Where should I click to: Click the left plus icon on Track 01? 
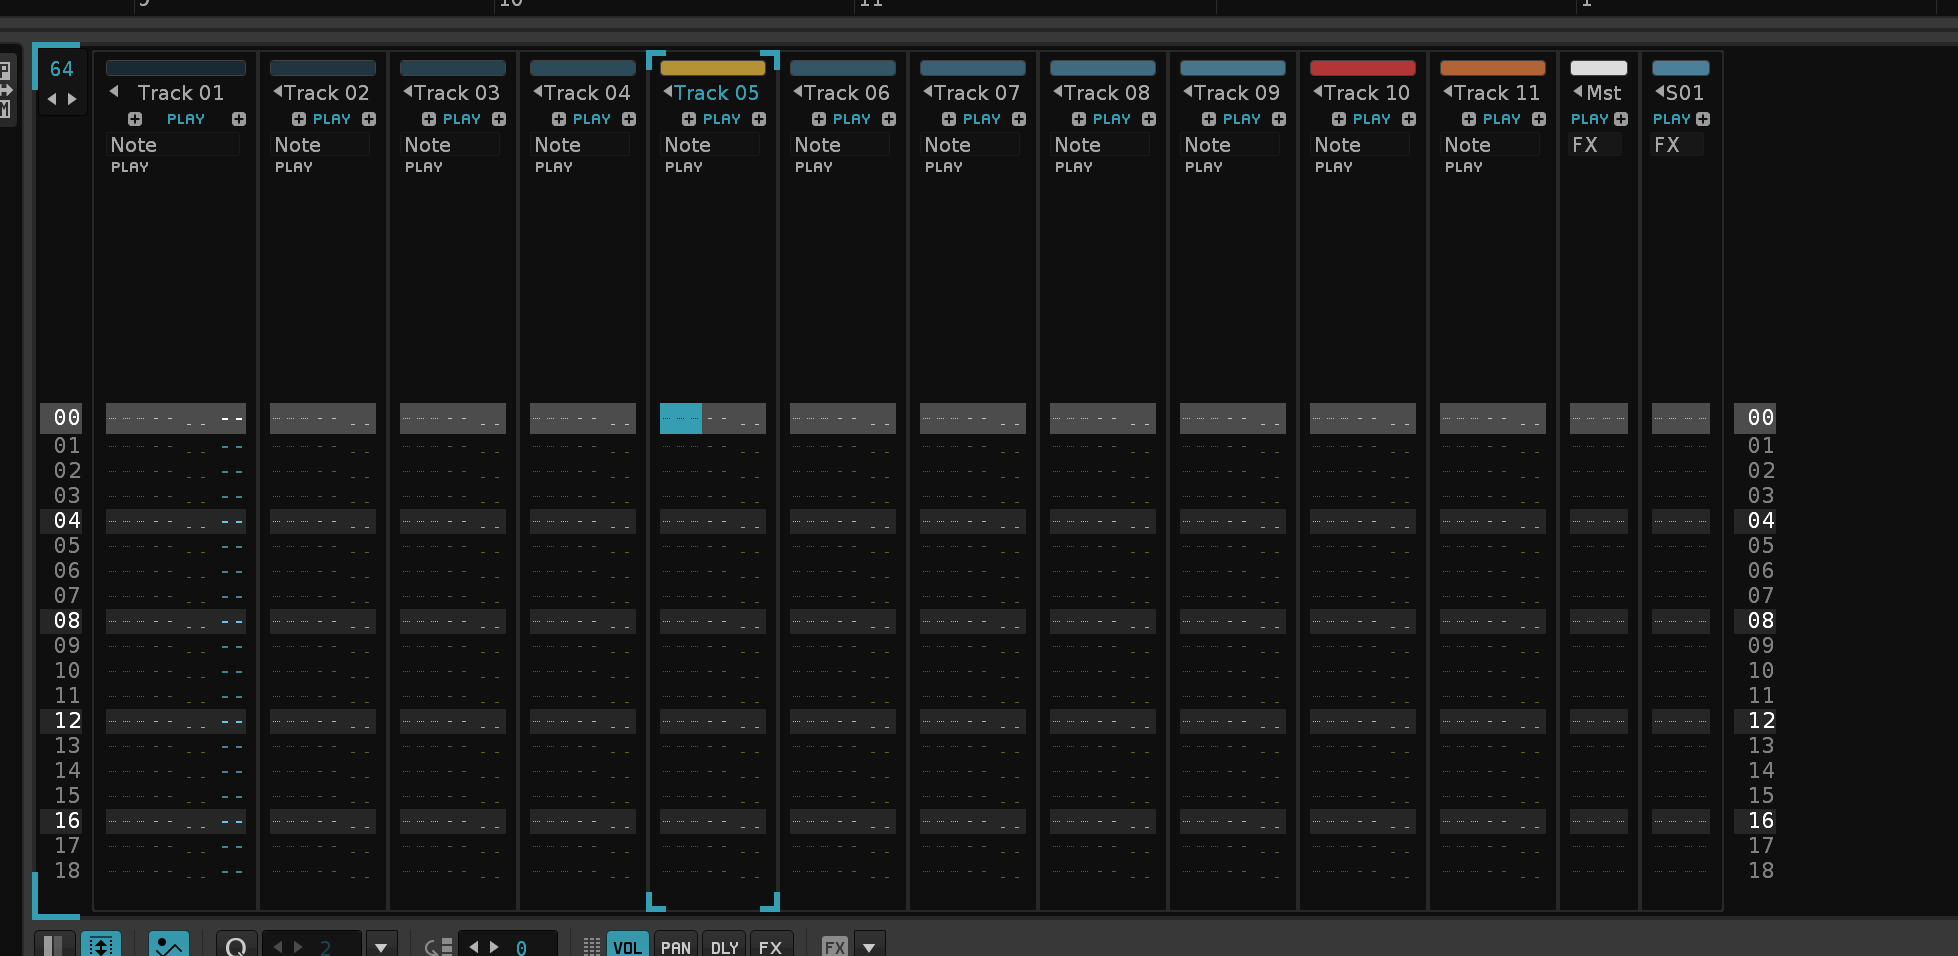[x=135, y=119]
